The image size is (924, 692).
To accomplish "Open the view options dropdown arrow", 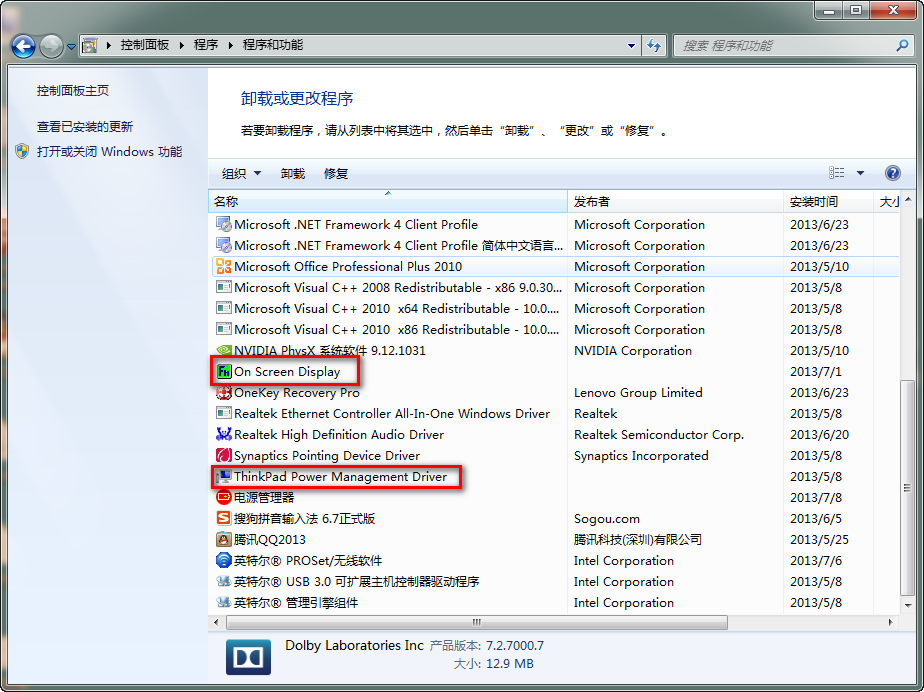I will (x=860, y=173).
